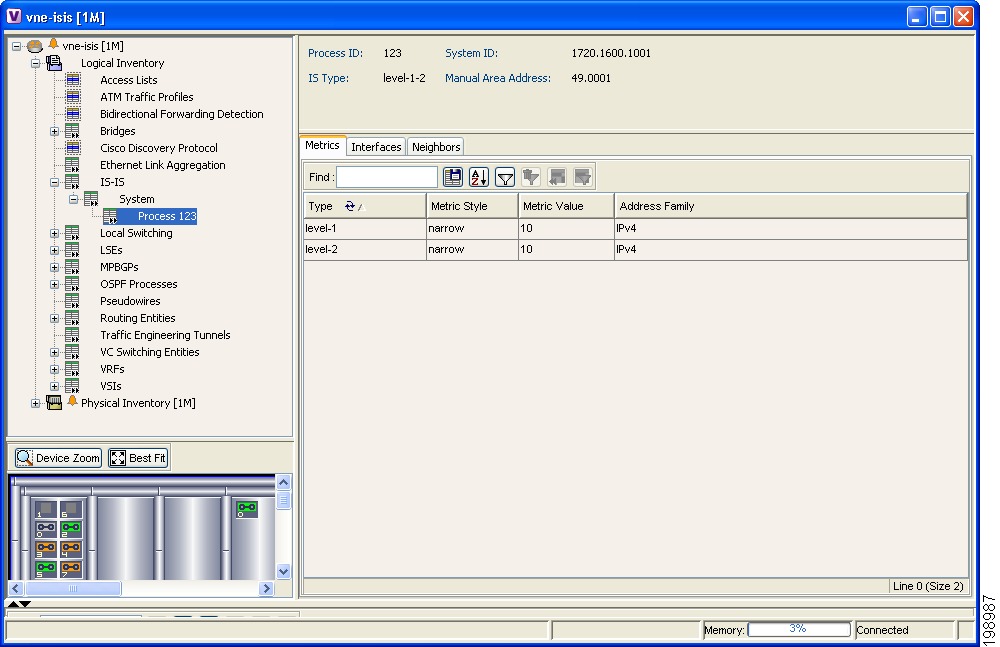Switch to the Interfaces tab
This screenshot has width=1000, height=647.
(x=376, y=147)
